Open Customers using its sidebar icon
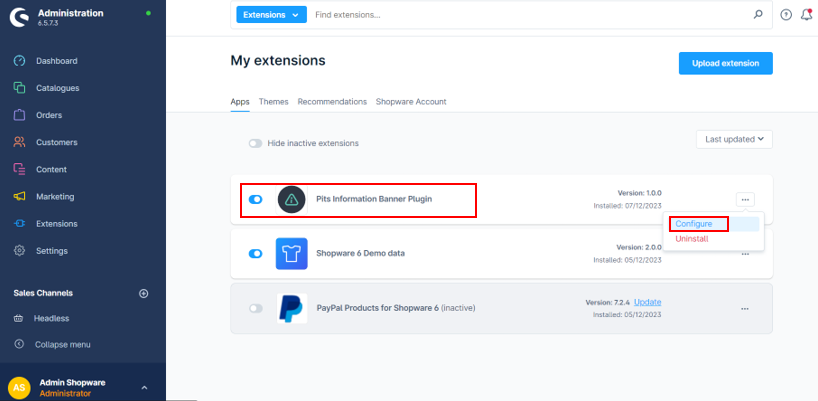The width and height of the screenshot is (818, 401). tap(19, 142)
